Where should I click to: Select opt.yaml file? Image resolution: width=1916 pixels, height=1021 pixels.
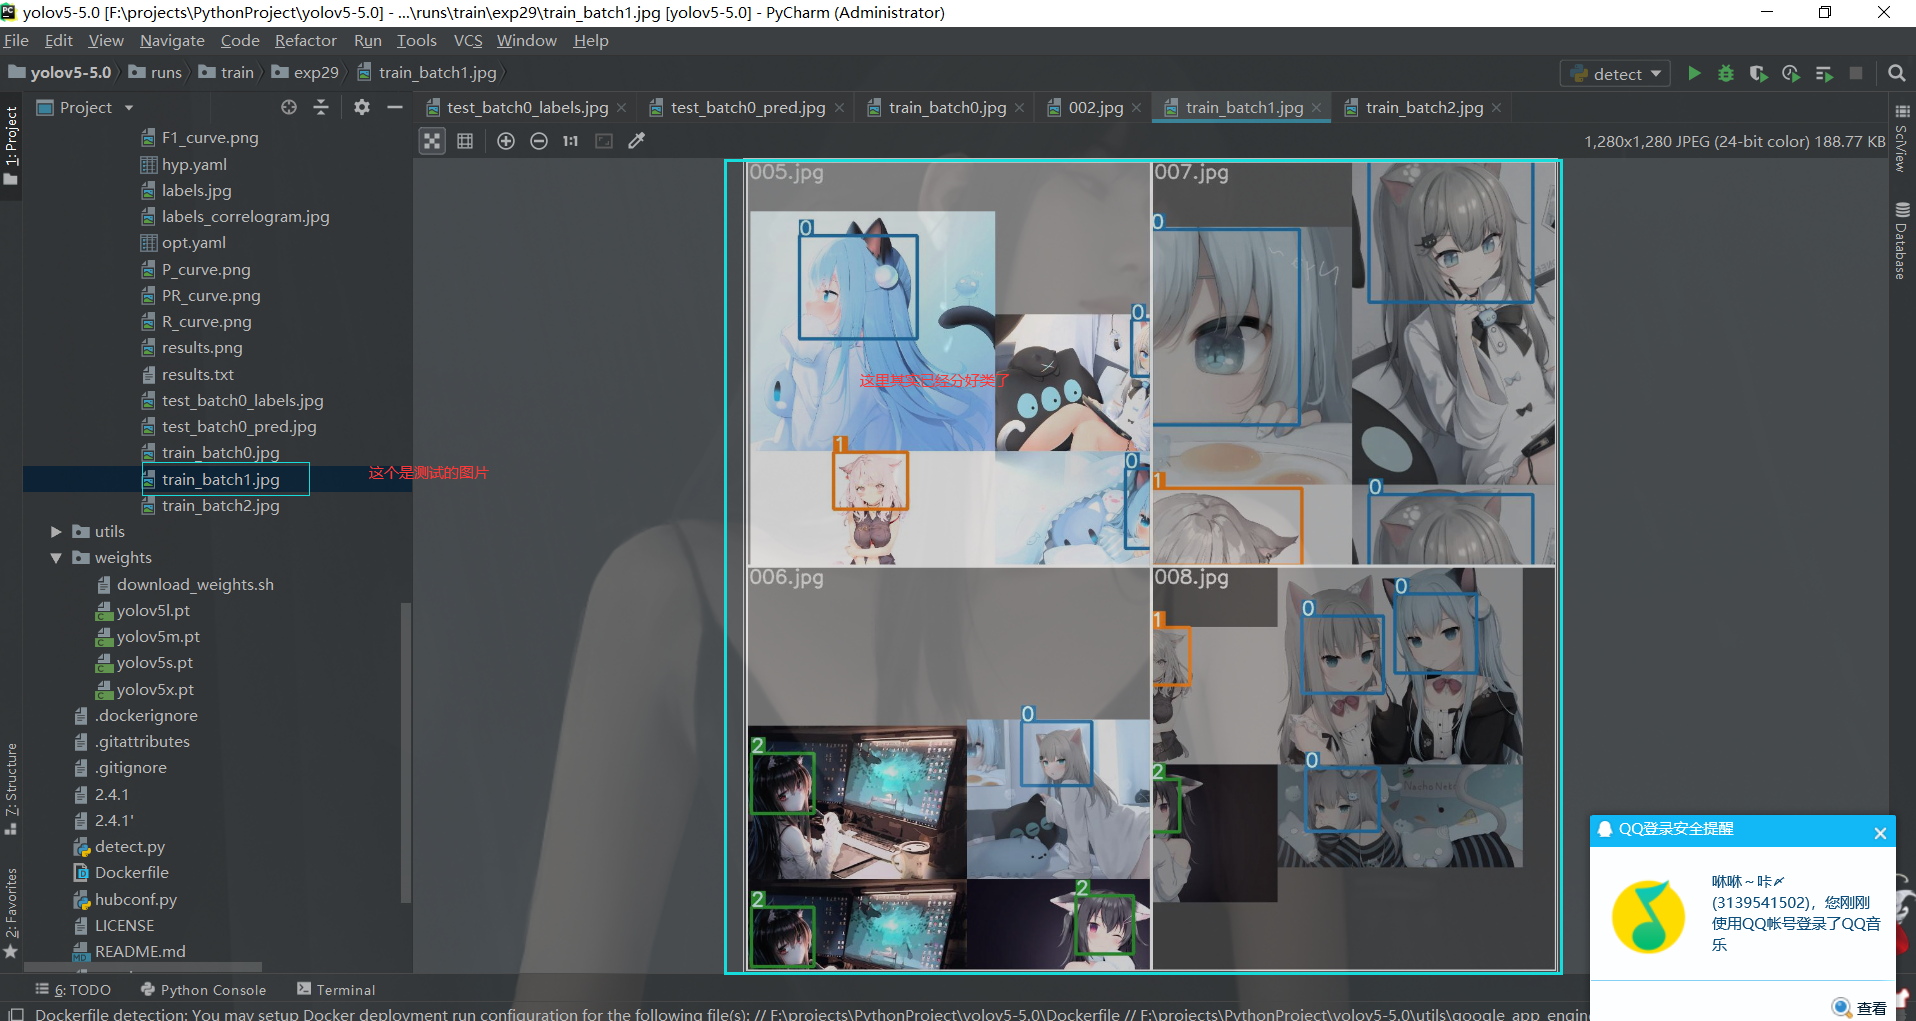click(193, 243)
